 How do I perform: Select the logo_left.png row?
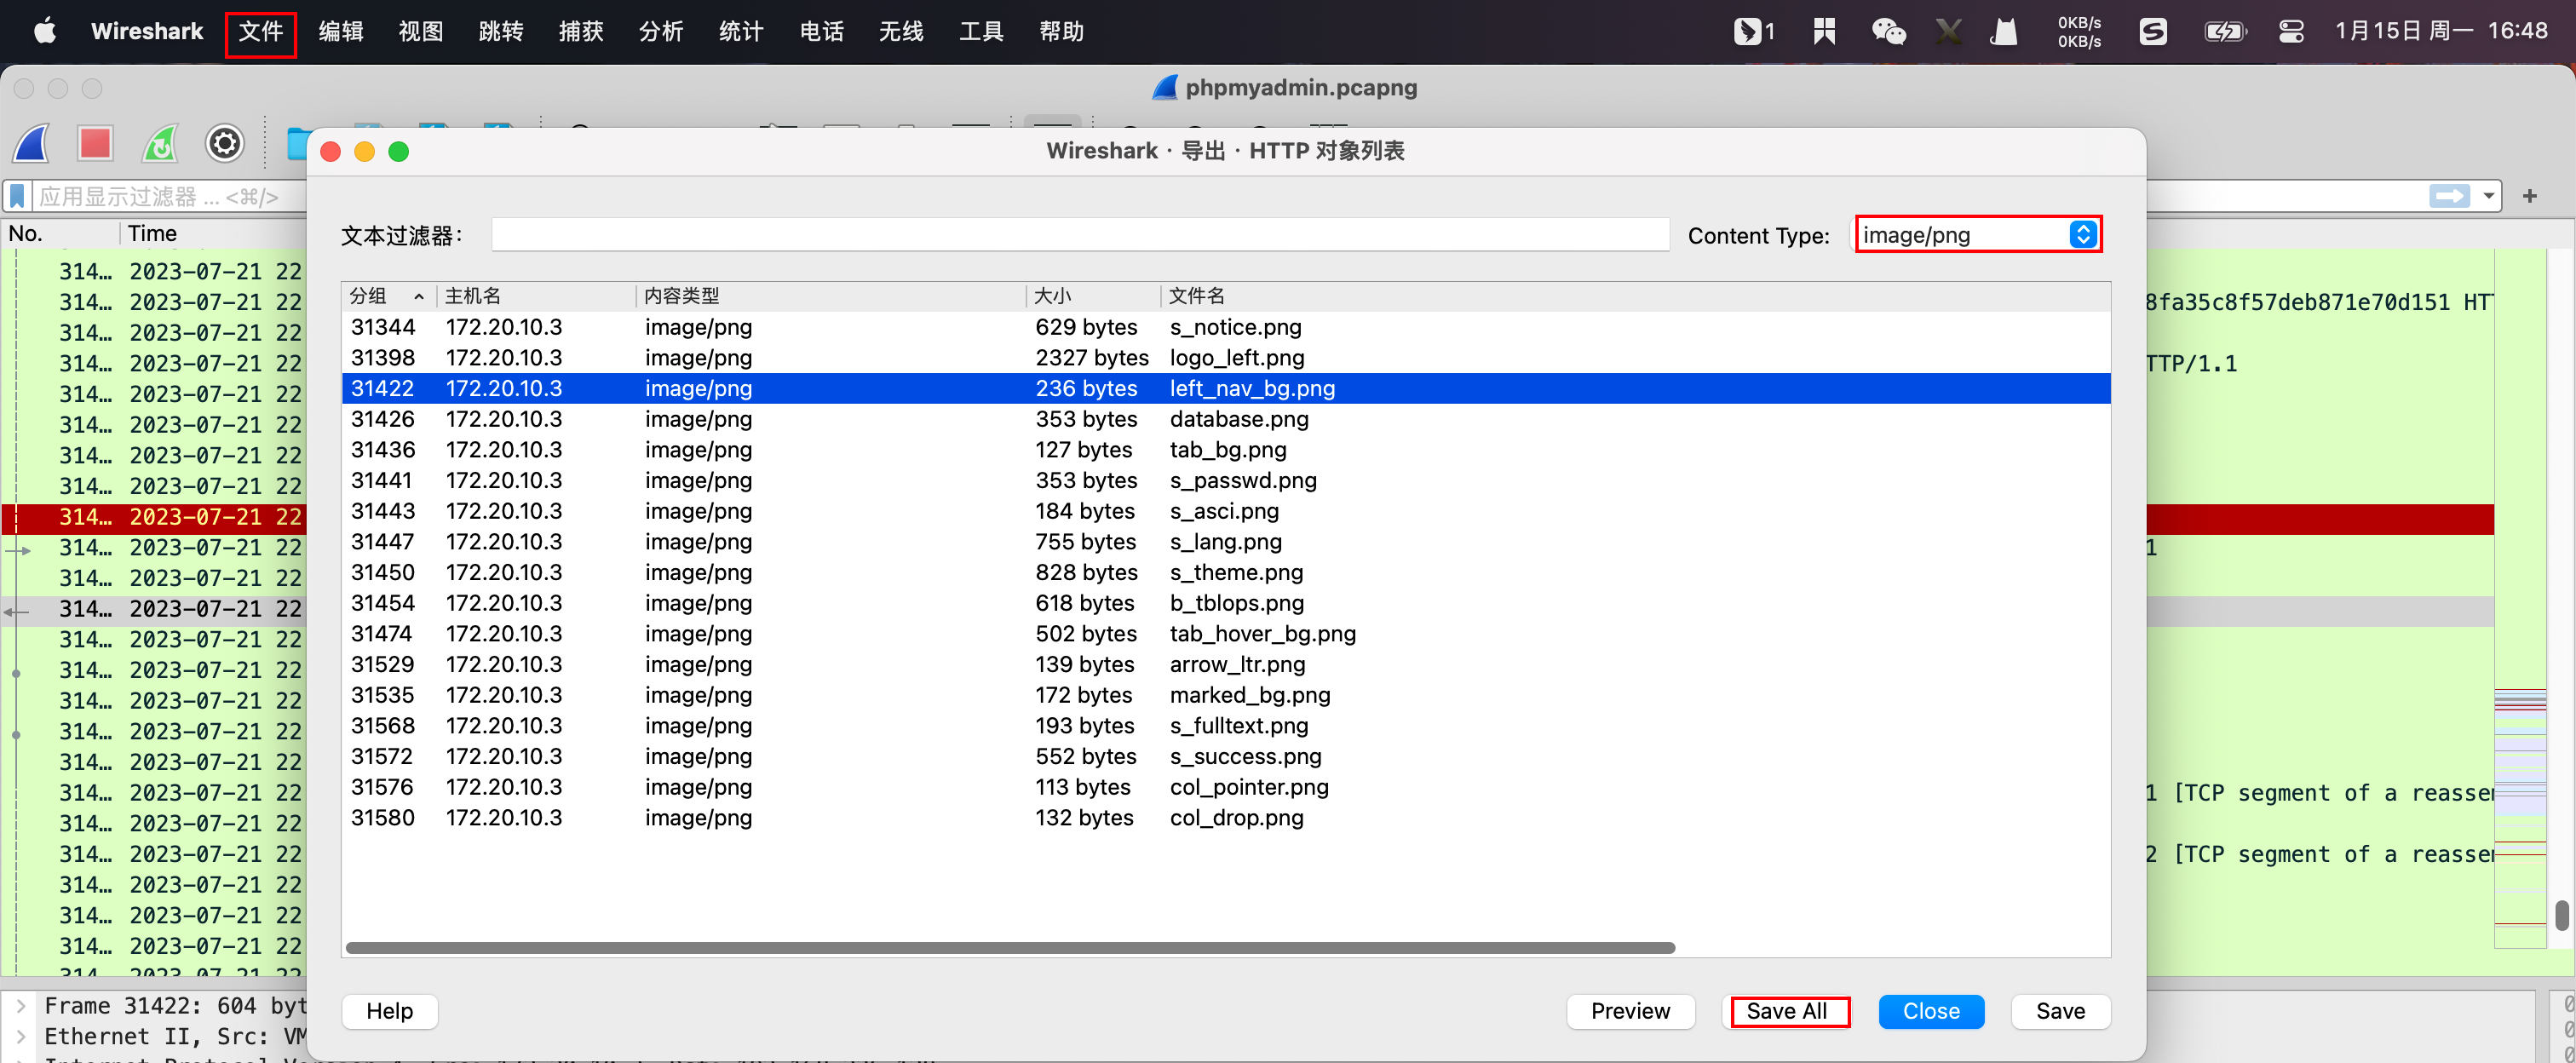pyautogui.click(x=1226, y=358)
